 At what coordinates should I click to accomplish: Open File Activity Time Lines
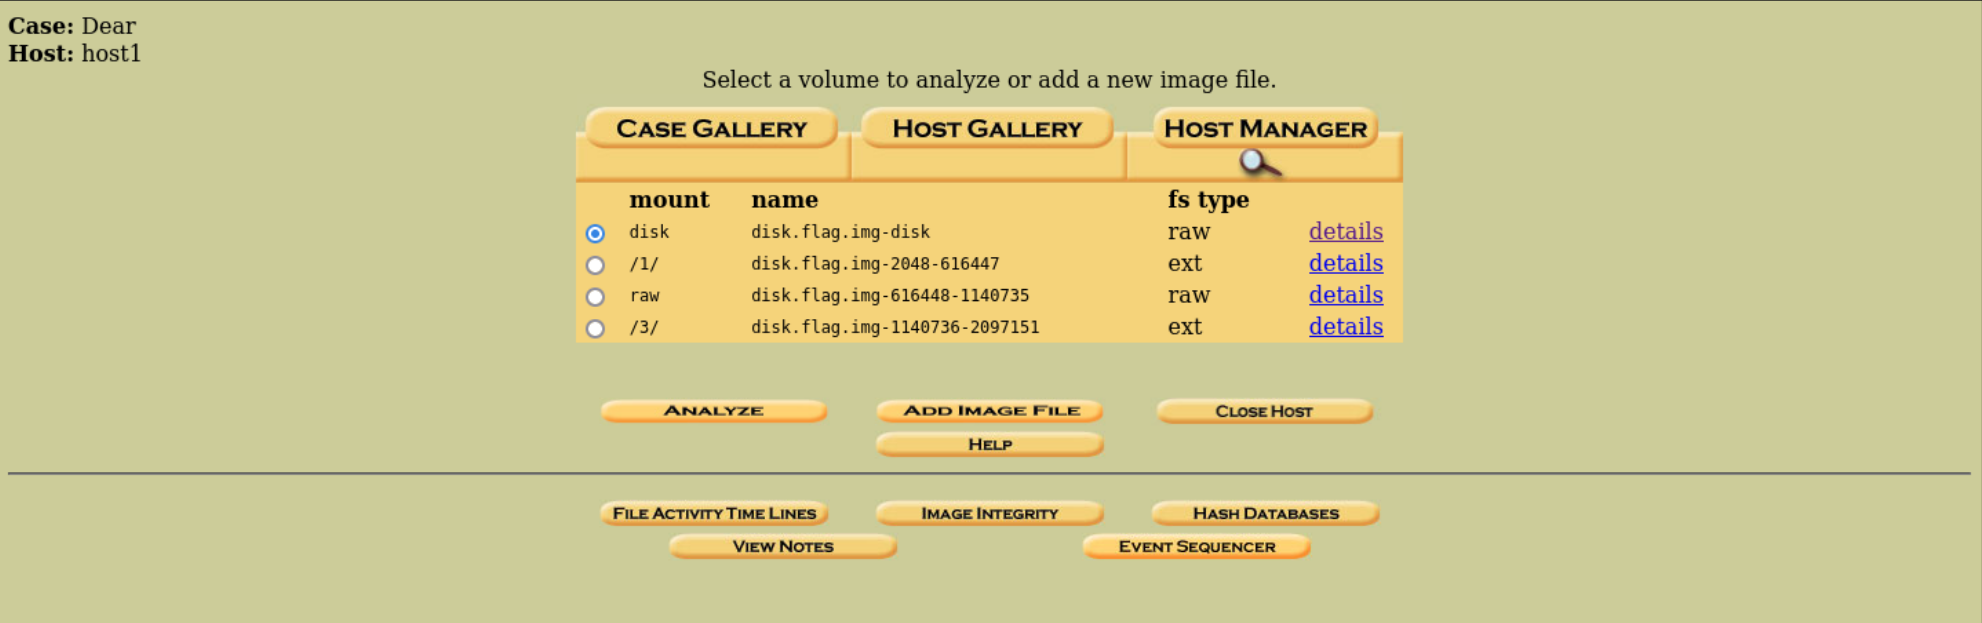pos(714,513)
